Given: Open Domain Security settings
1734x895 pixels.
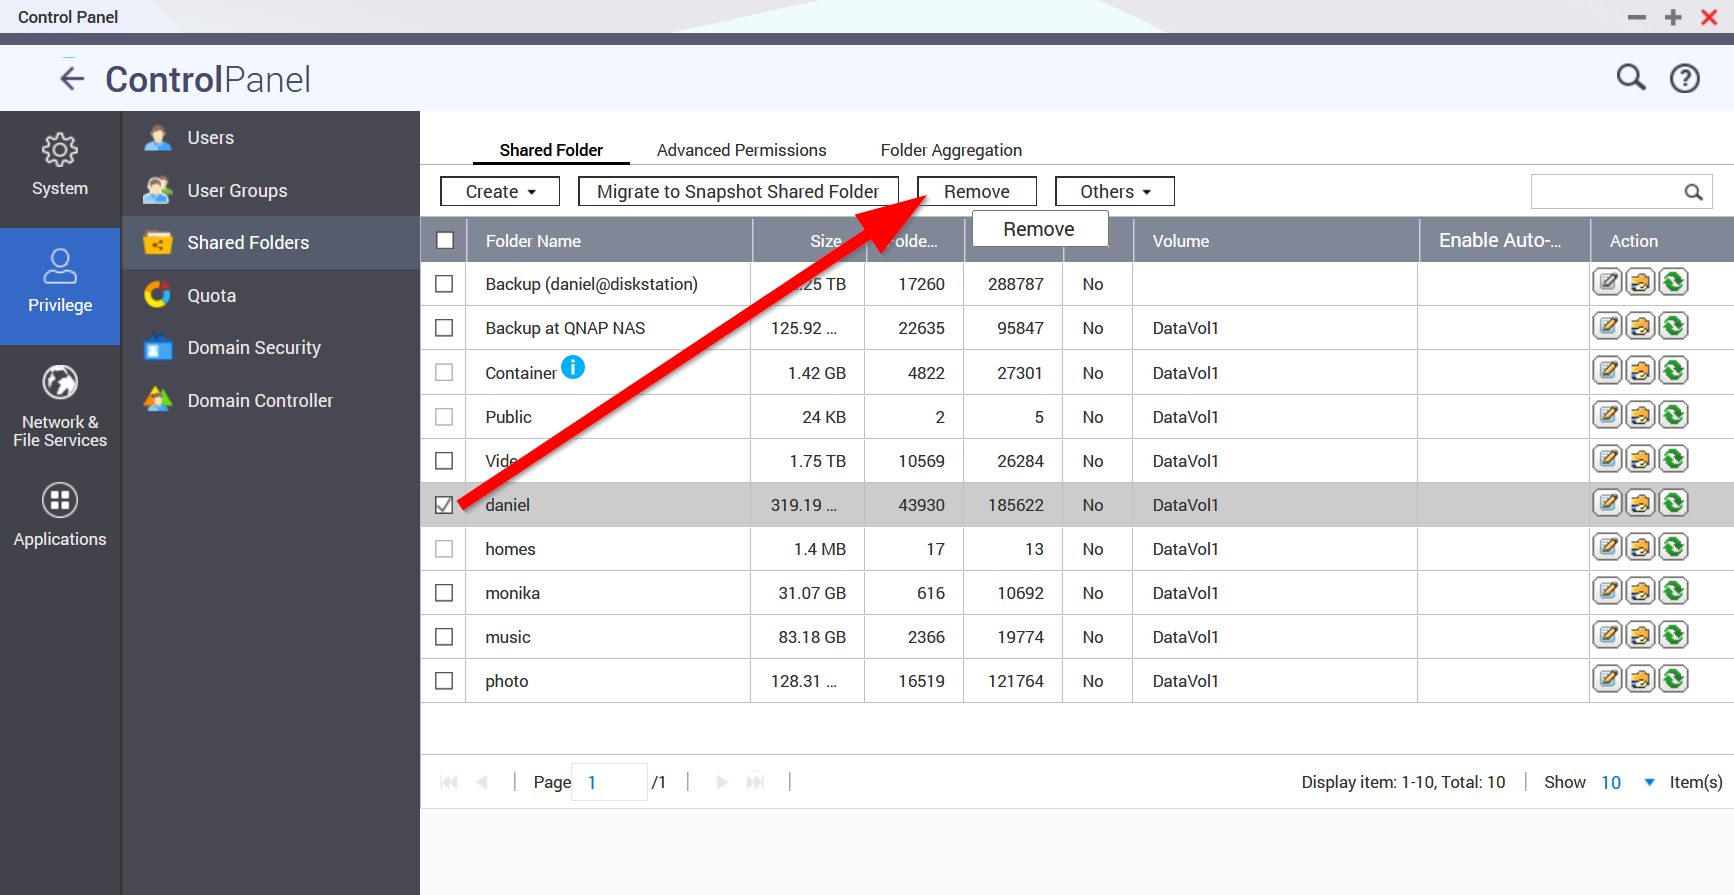Looking at the screenshot, I should tap(270, 348).
